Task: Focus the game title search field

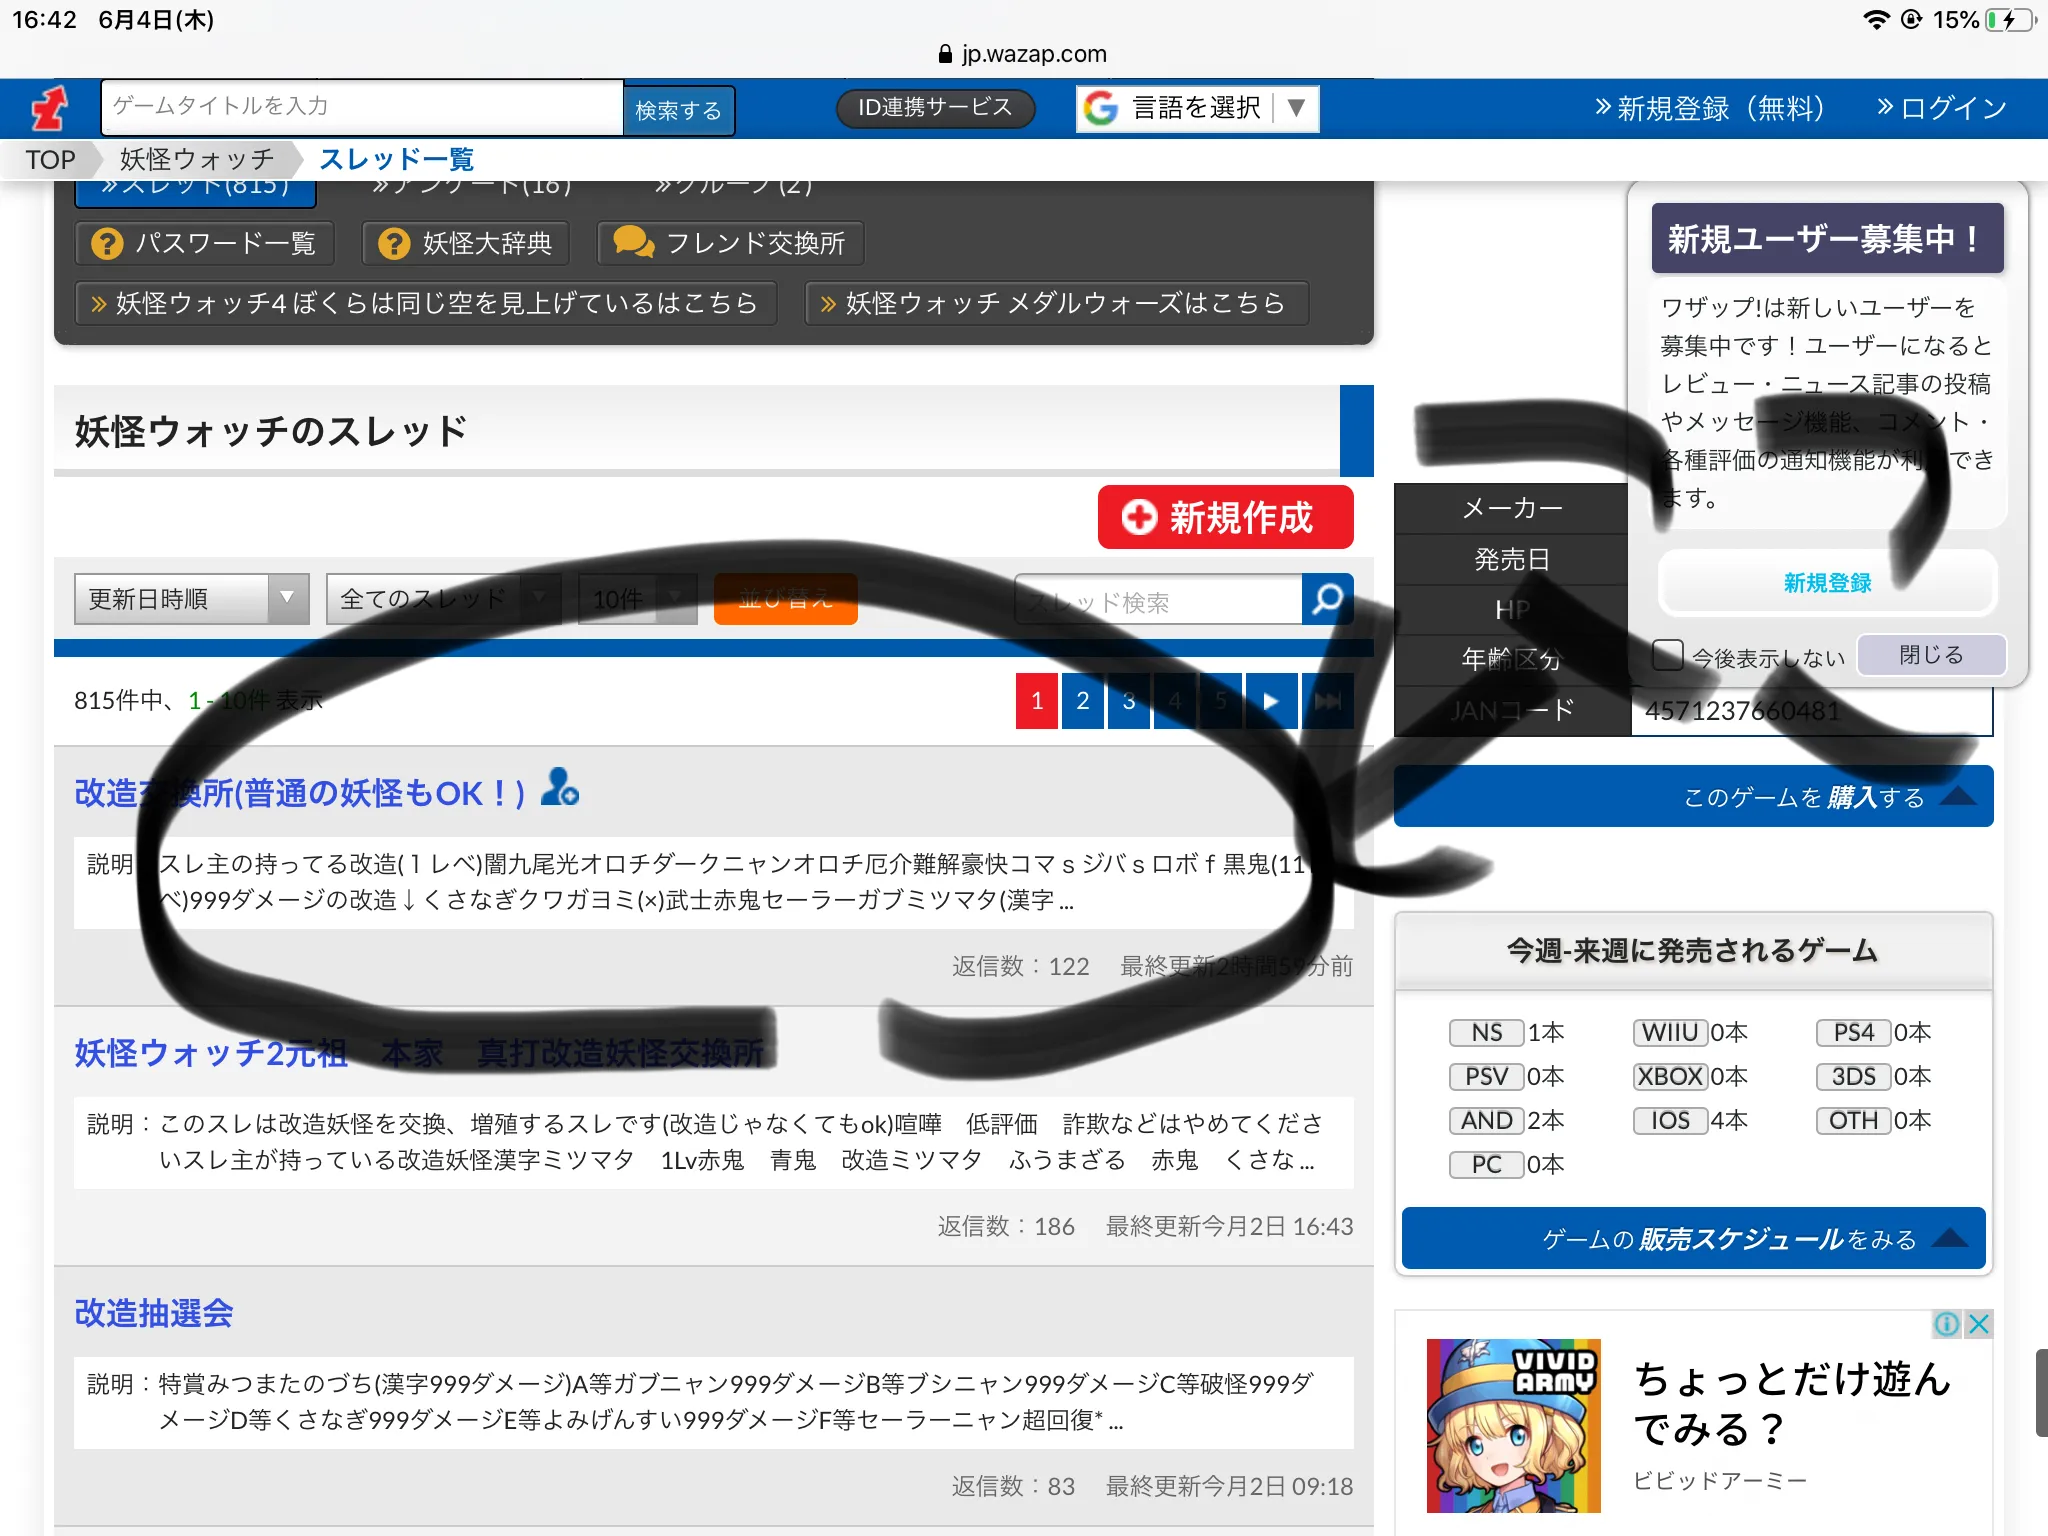Action: point(362,107)
